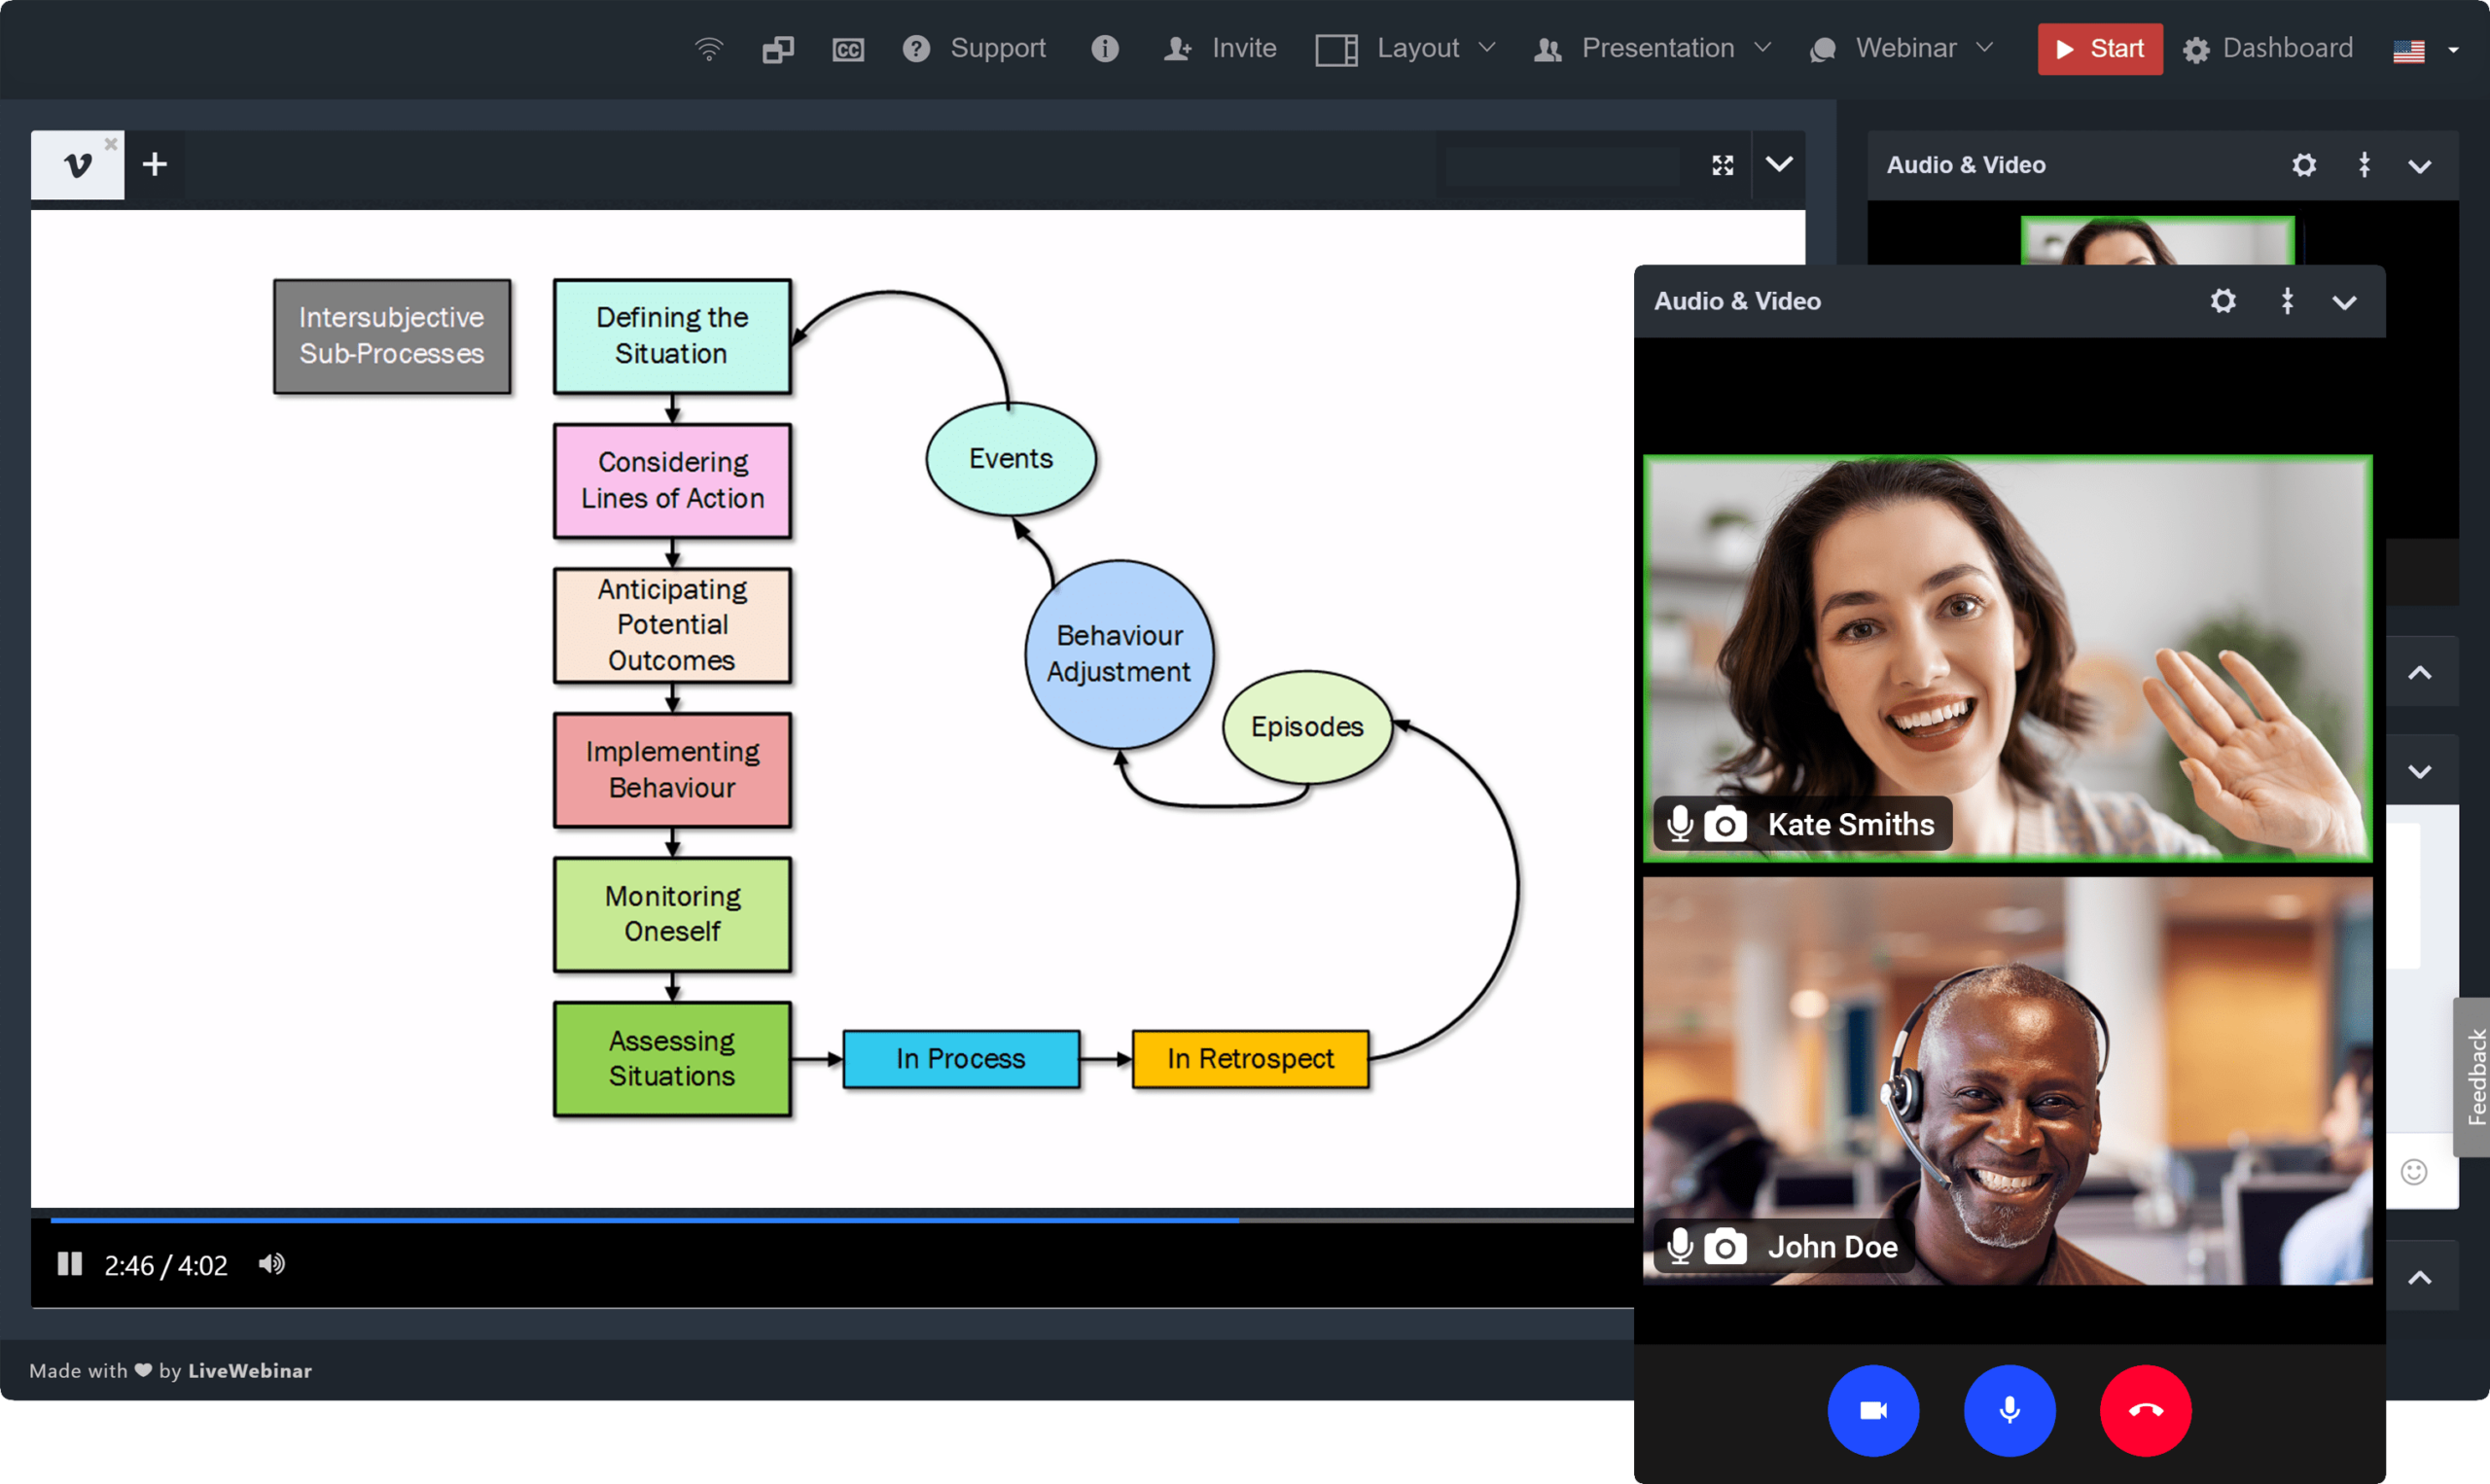Open the emoji smiley picker
2490x1484 pixels.
coord(2413,1171)
